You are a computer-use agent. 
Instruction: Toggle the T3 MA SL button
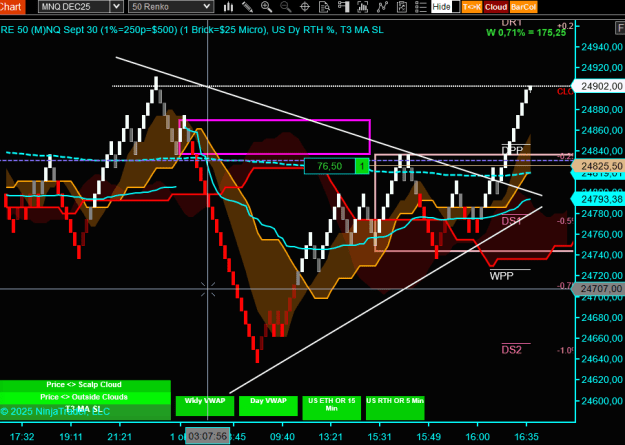(85, 411)
